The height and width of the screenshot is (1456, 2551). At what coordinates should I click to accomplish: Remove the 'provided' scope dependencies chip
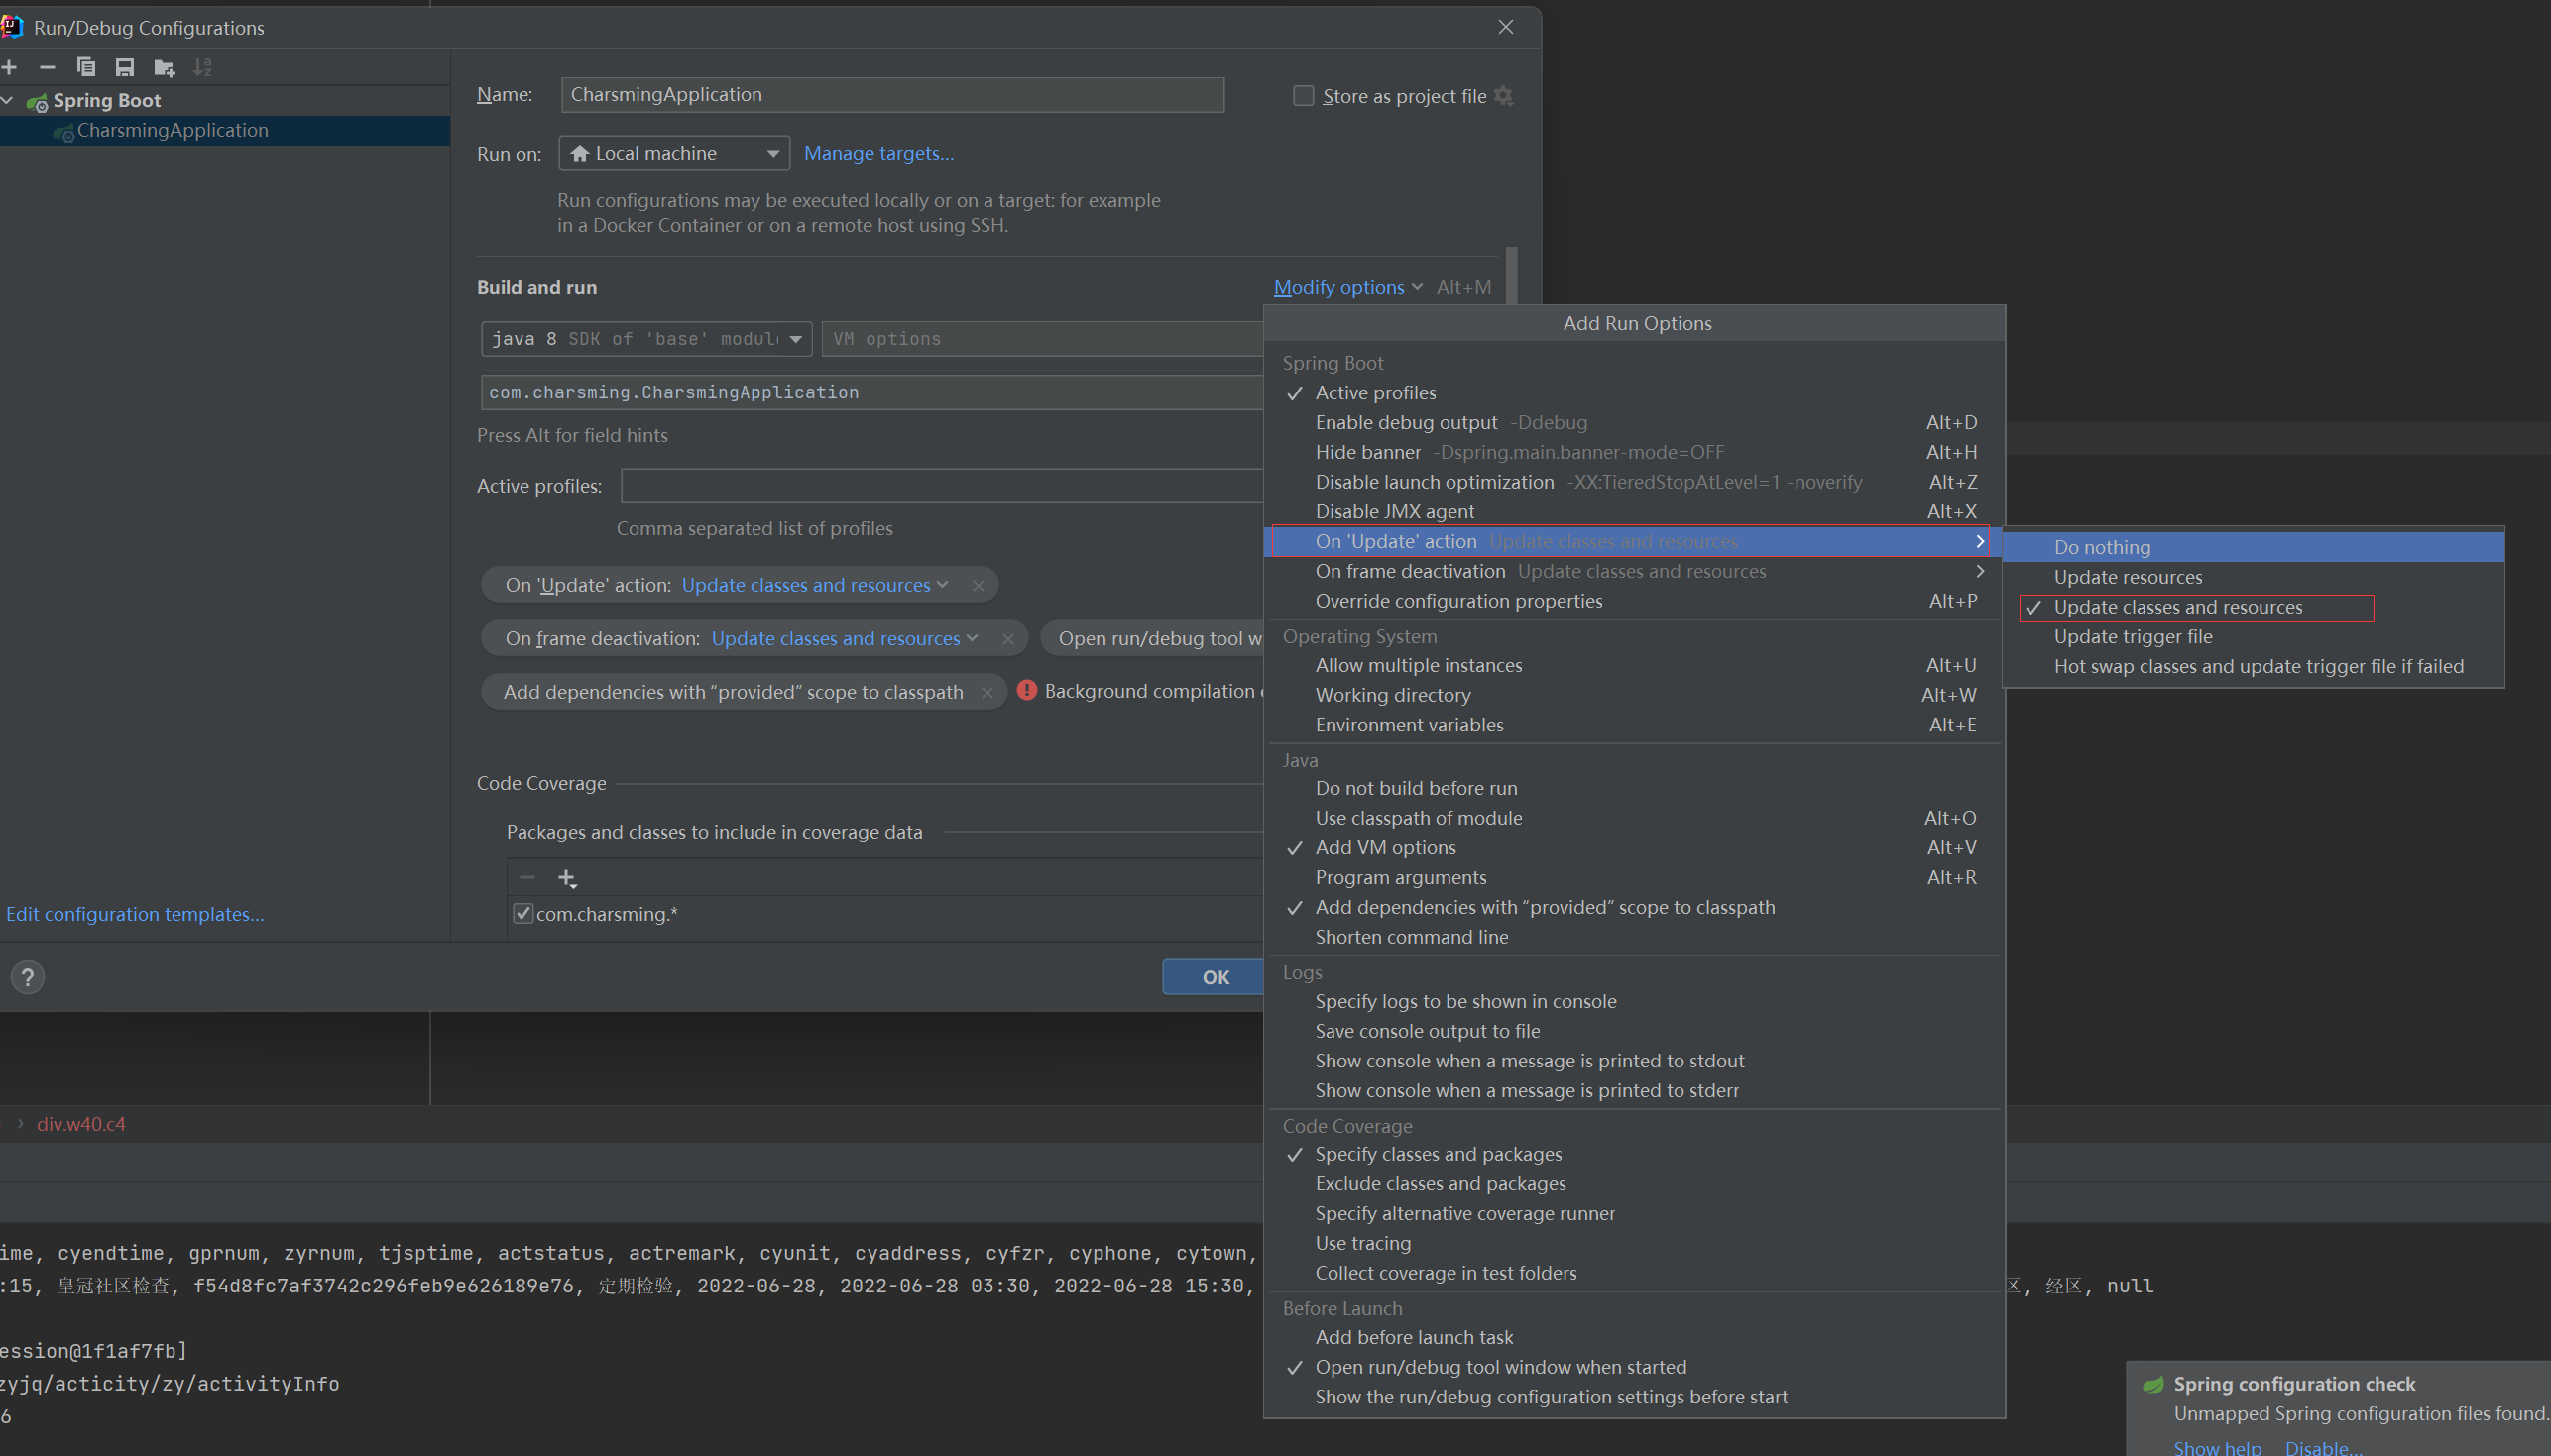point(987,692)
